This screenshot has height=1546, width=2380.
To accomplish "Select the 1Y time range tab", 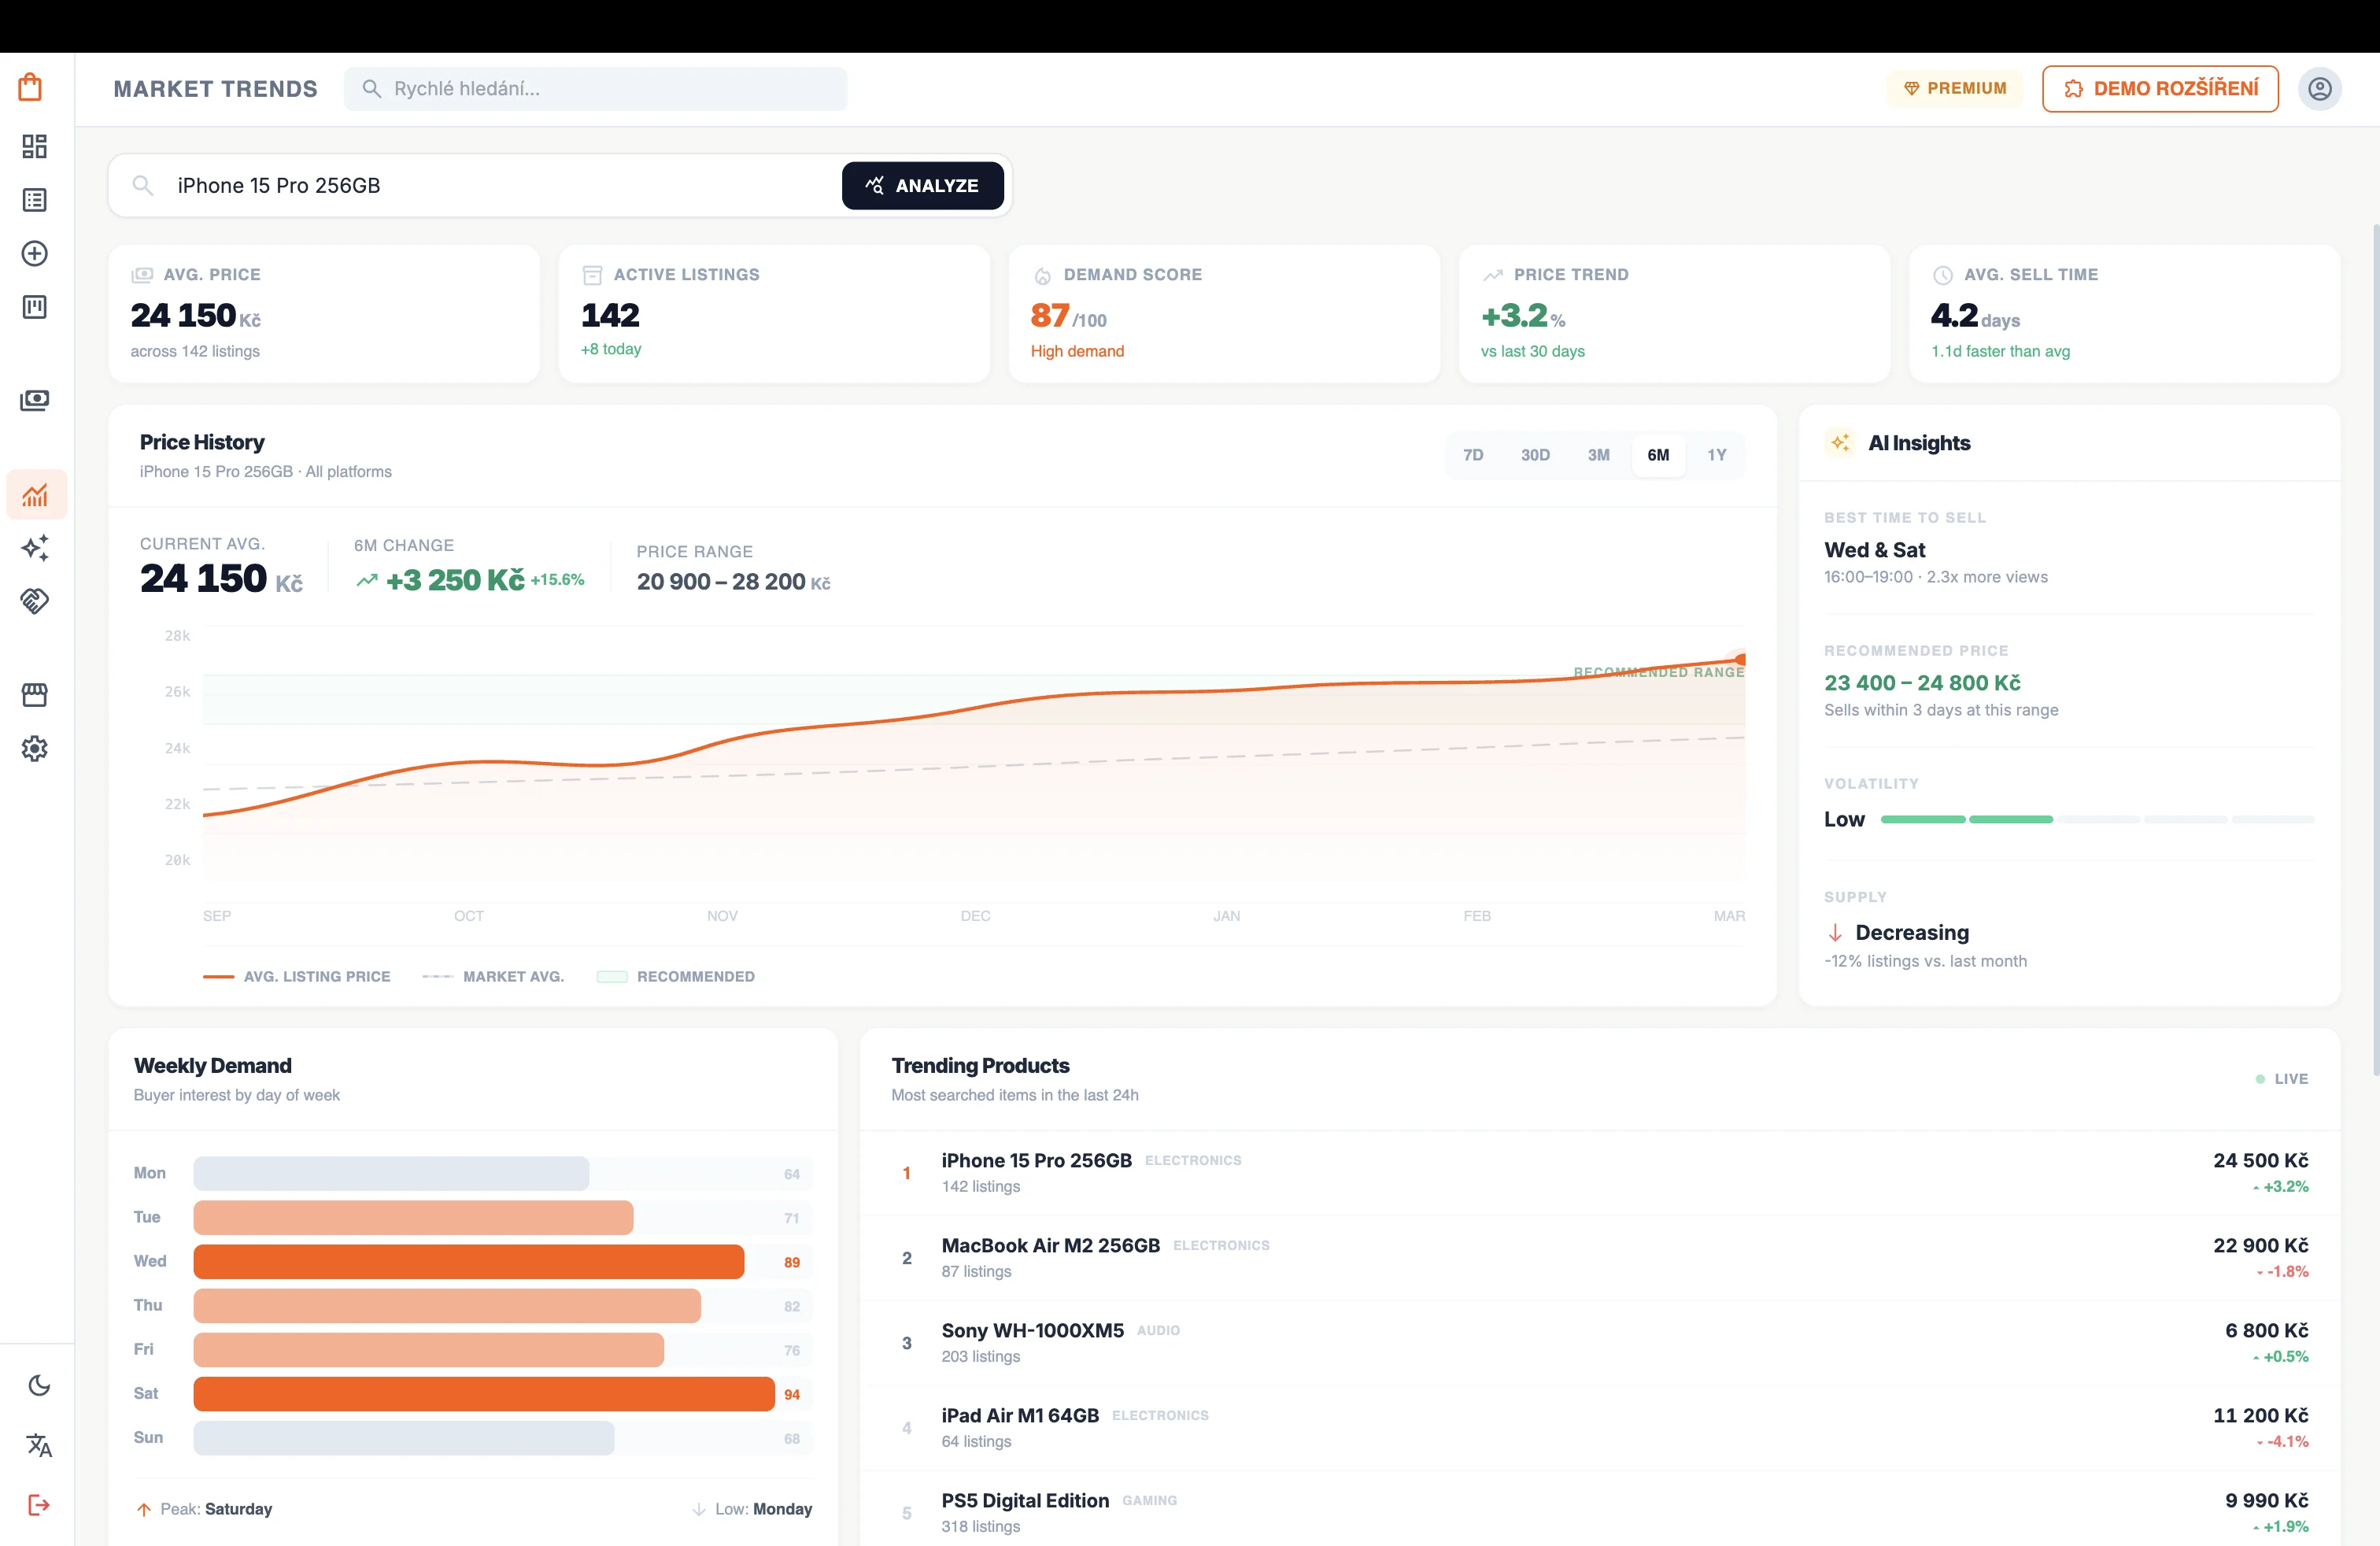I will point(1716,455).
